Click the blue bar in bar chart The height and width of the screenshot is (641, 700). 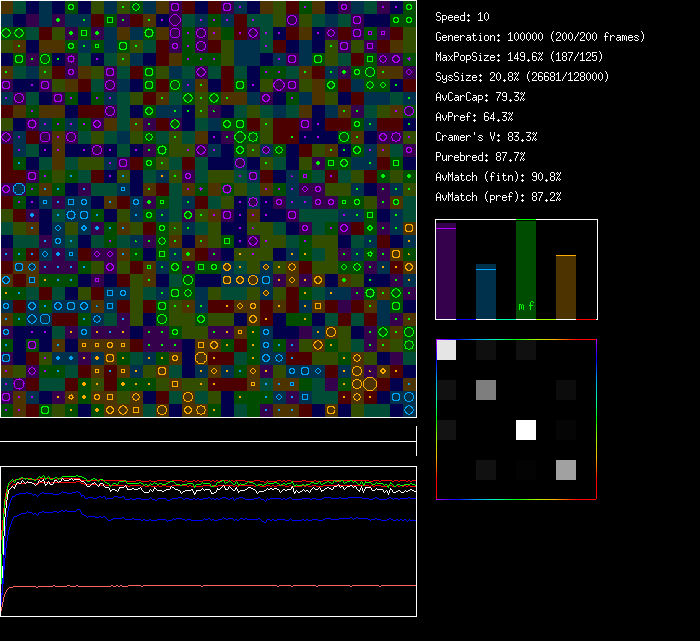(x=485, y=292)
